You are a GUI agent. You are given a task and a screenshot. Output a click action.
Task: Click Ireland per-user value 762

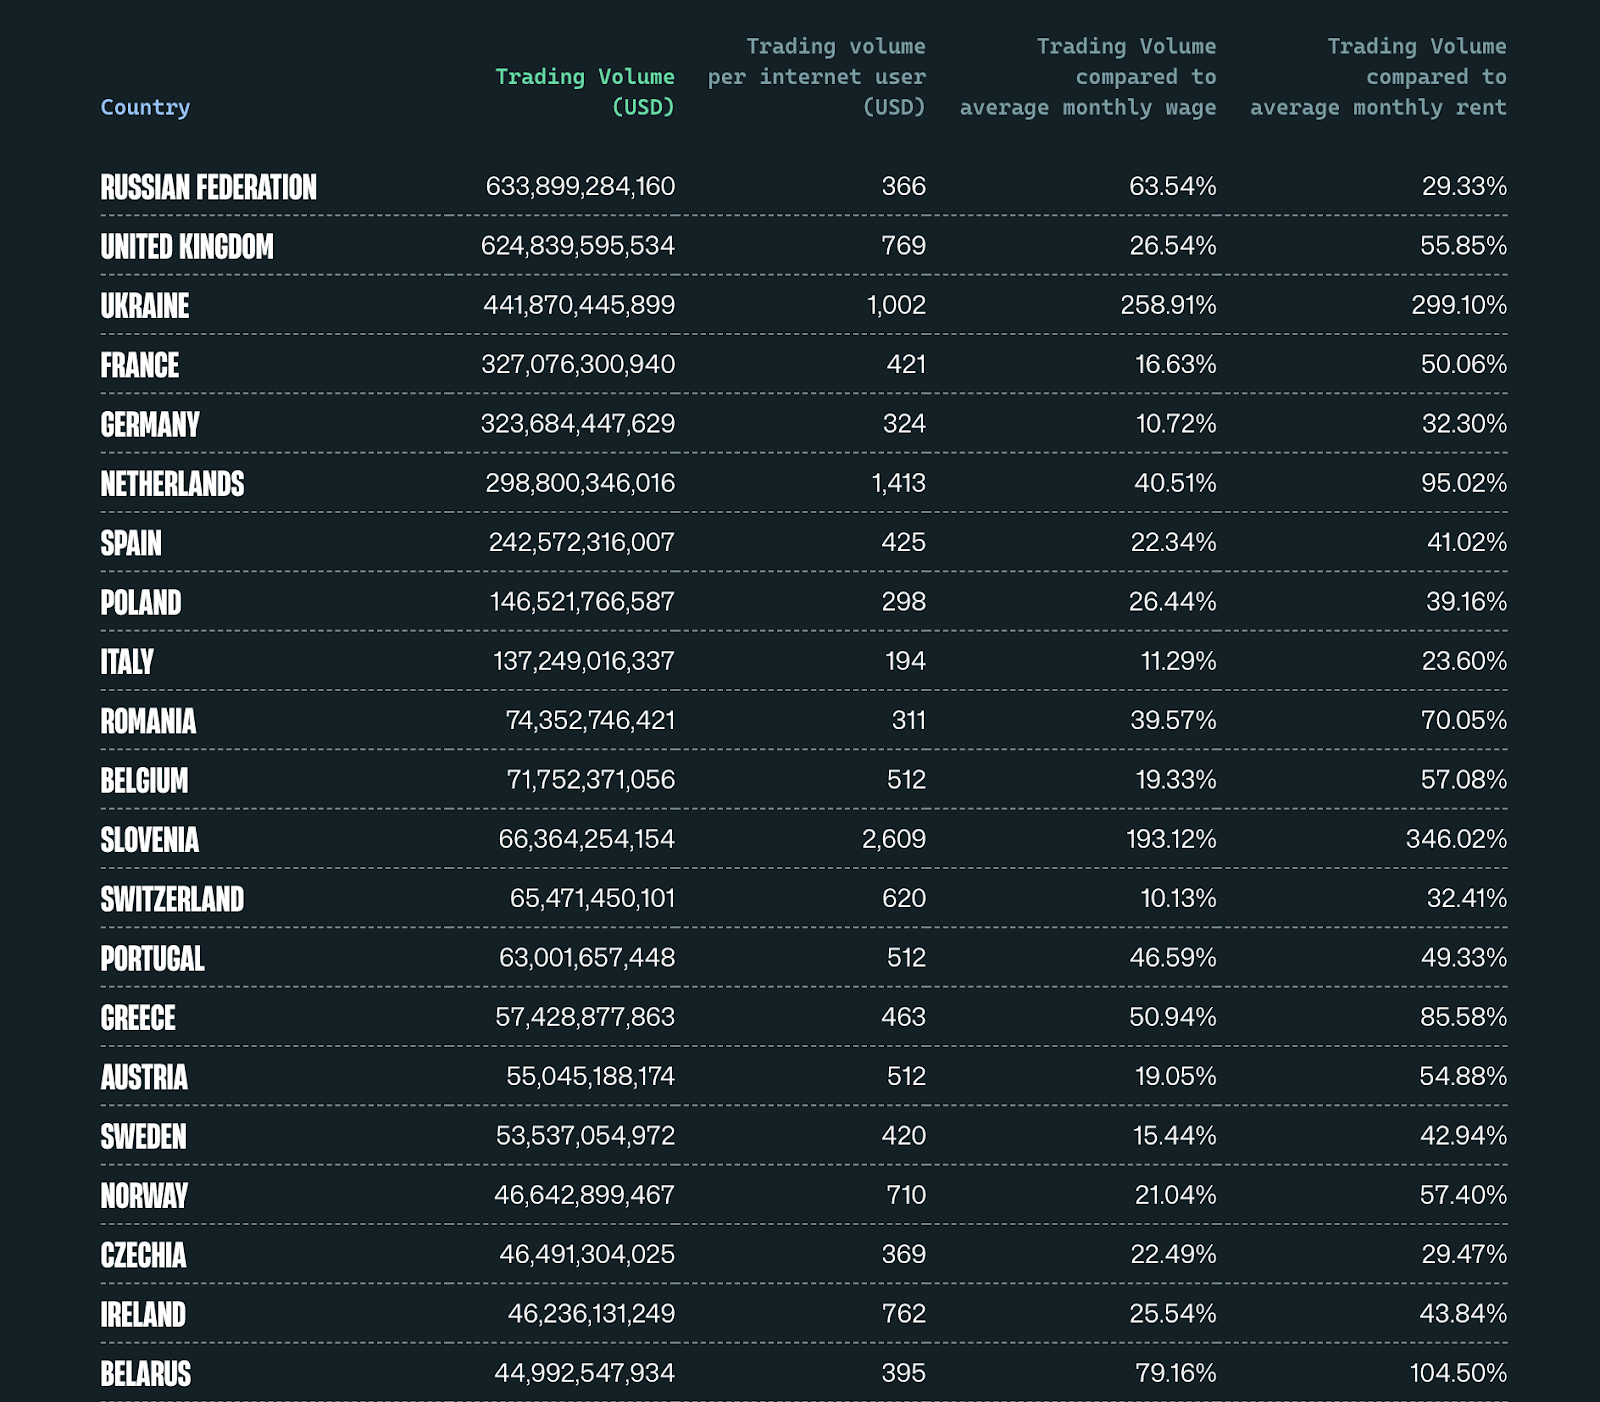pyautogui.click(x=904, y=1313)
